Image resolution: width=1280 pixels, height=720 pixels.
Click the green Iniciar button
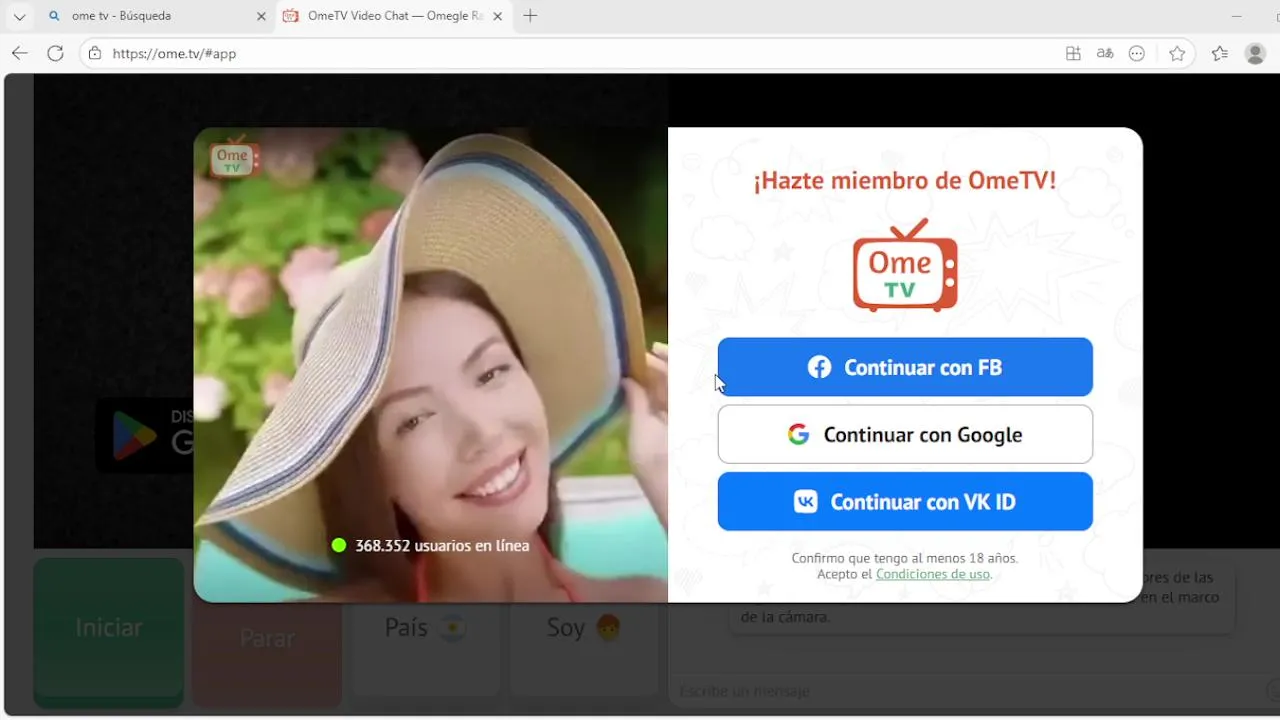point(109,632)
